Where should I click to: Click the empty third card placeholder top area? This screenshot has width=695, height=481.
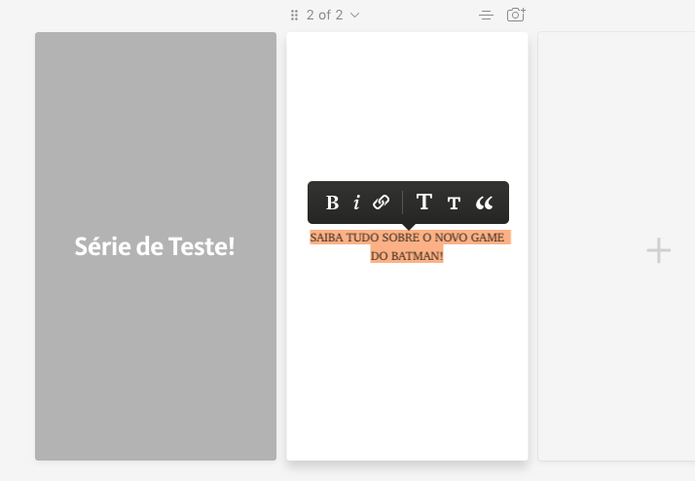pyautogui.click(x=616, y=111)
